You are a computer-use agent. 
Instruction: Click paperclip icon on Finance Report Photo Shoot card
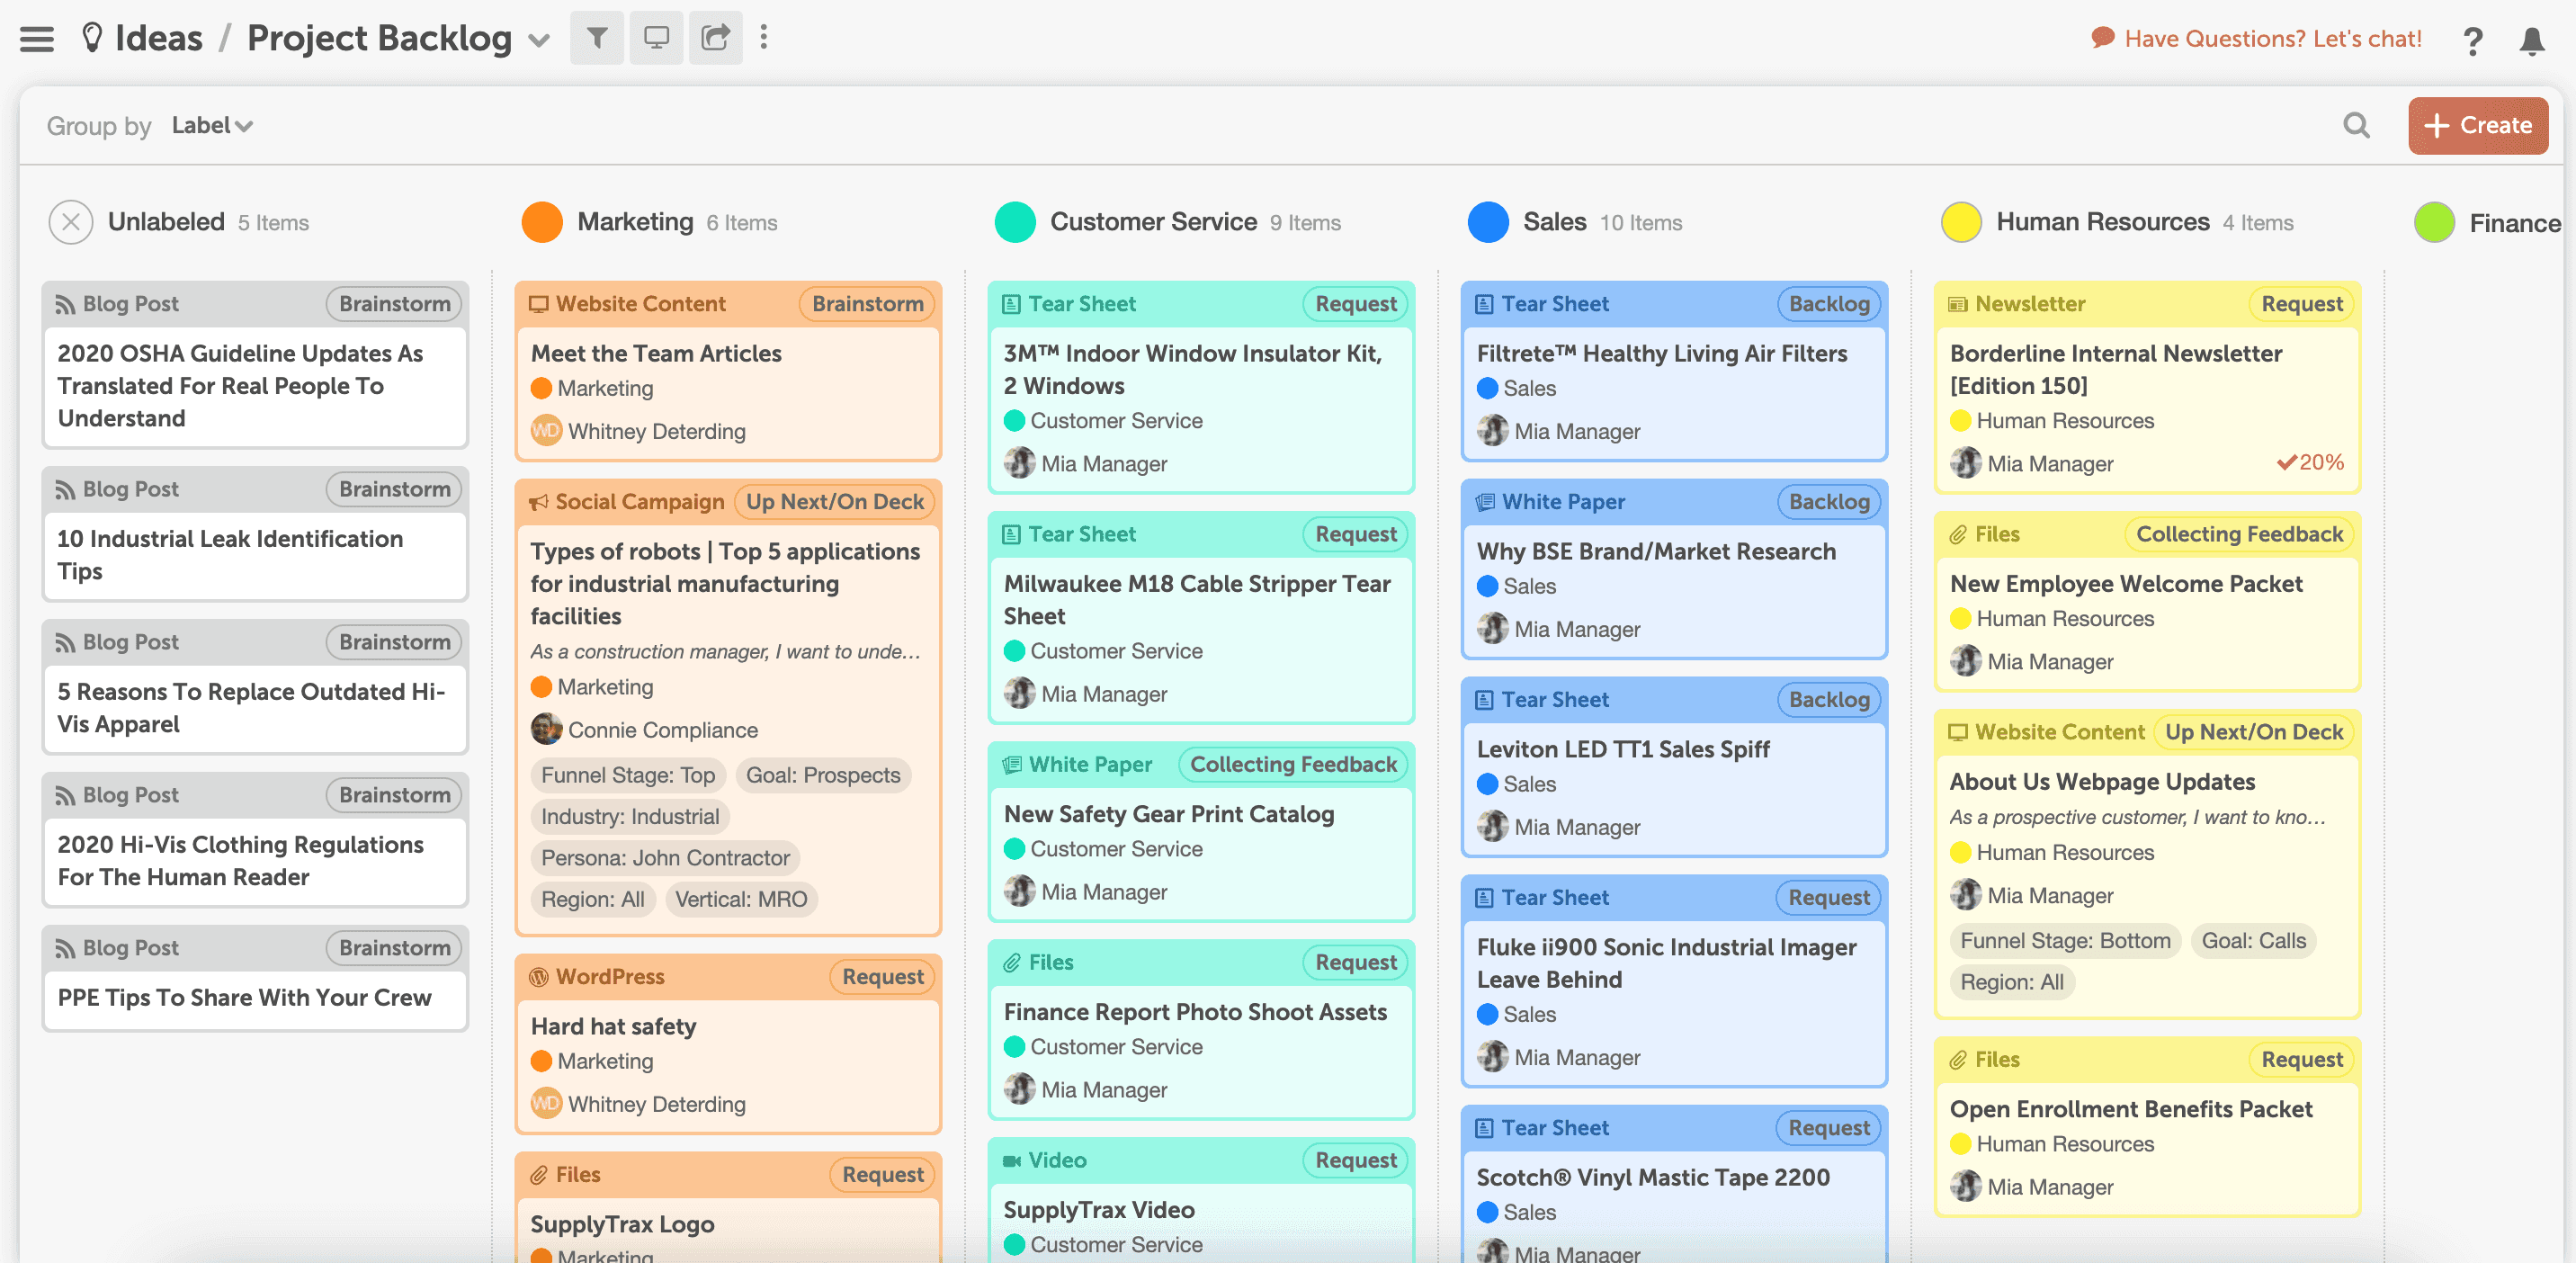(x=1012, y=963)
